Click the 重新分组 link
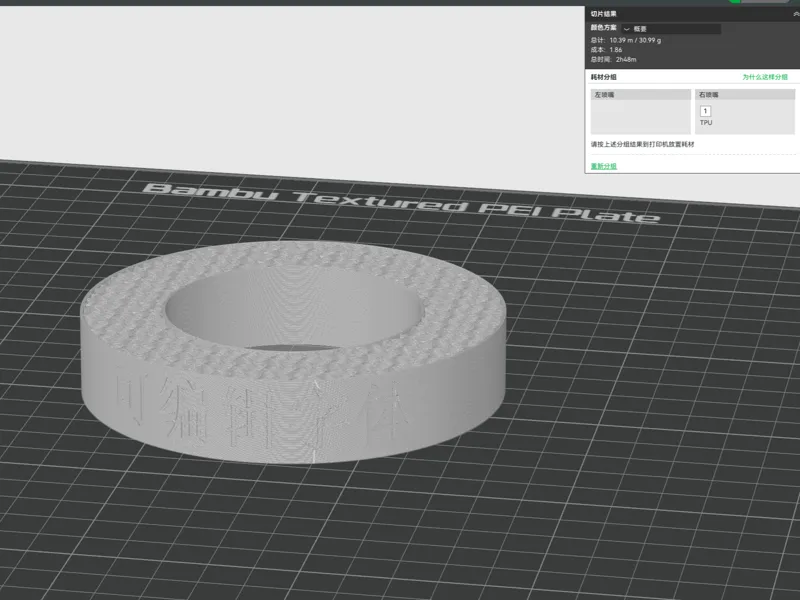Screen dimensions: 800x600 click(x=604, y=166)
